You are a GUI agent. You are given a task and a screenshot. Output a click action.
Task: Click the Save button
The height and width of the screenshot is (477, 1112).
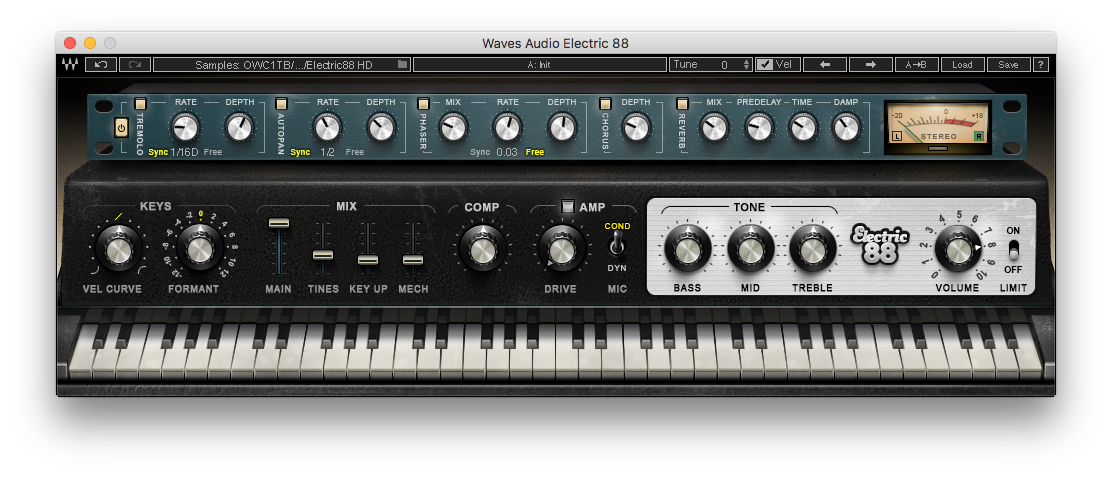[x=1008, y=64]
